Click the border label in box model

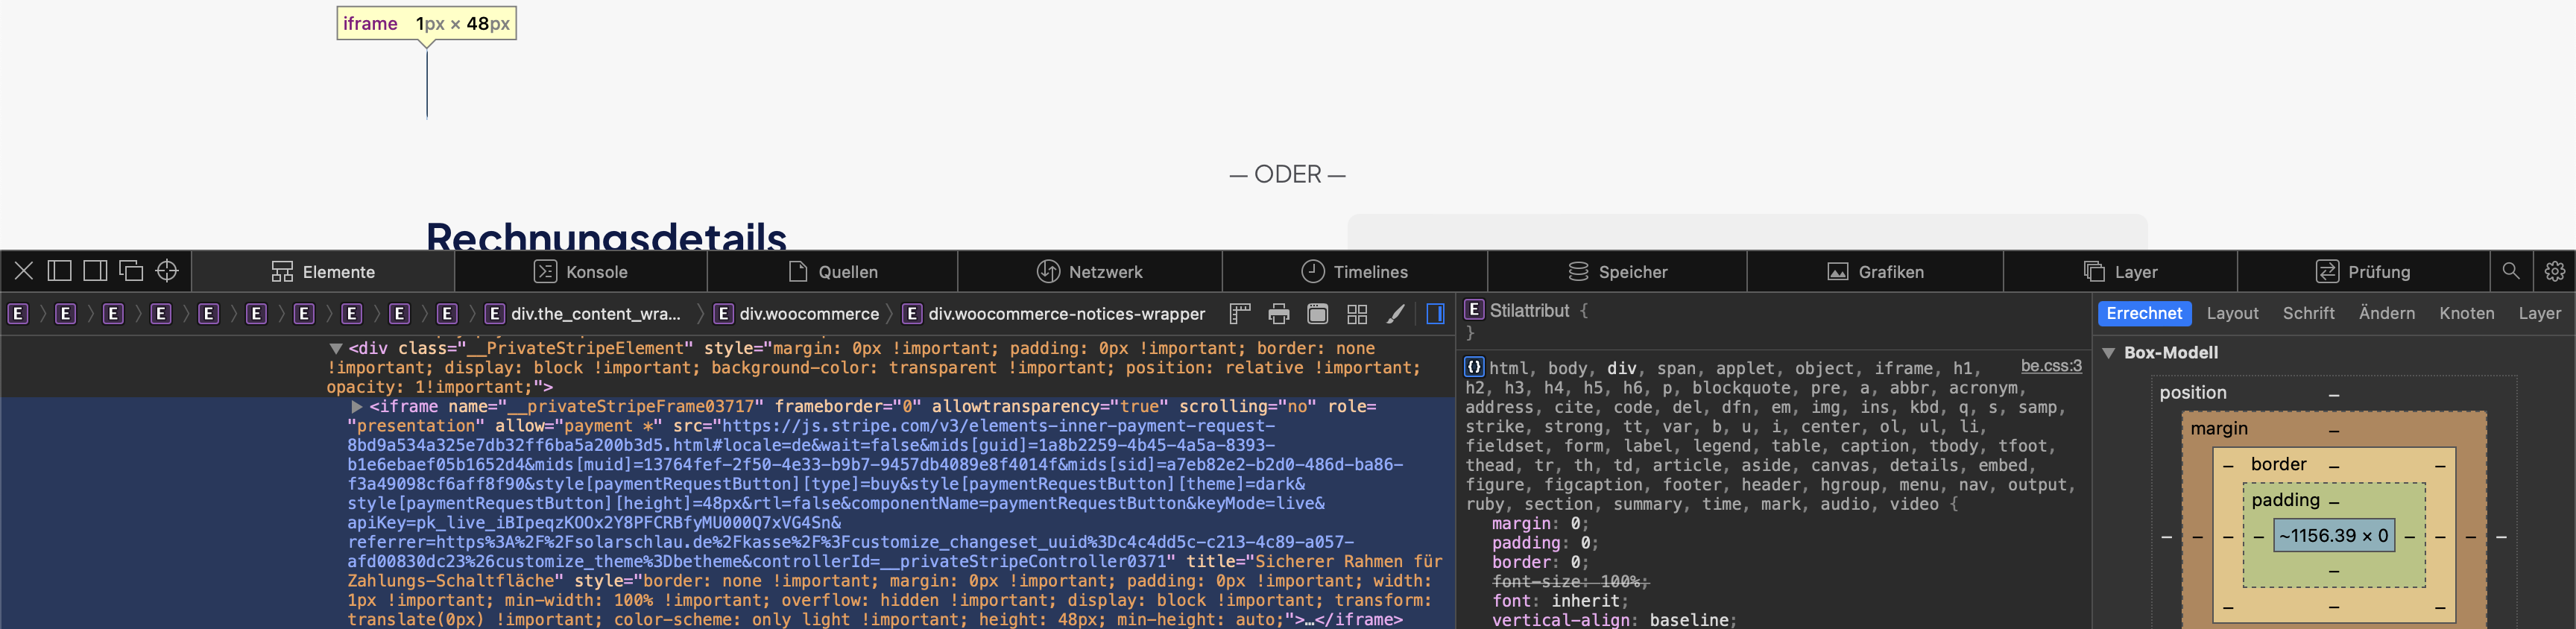2278,464
